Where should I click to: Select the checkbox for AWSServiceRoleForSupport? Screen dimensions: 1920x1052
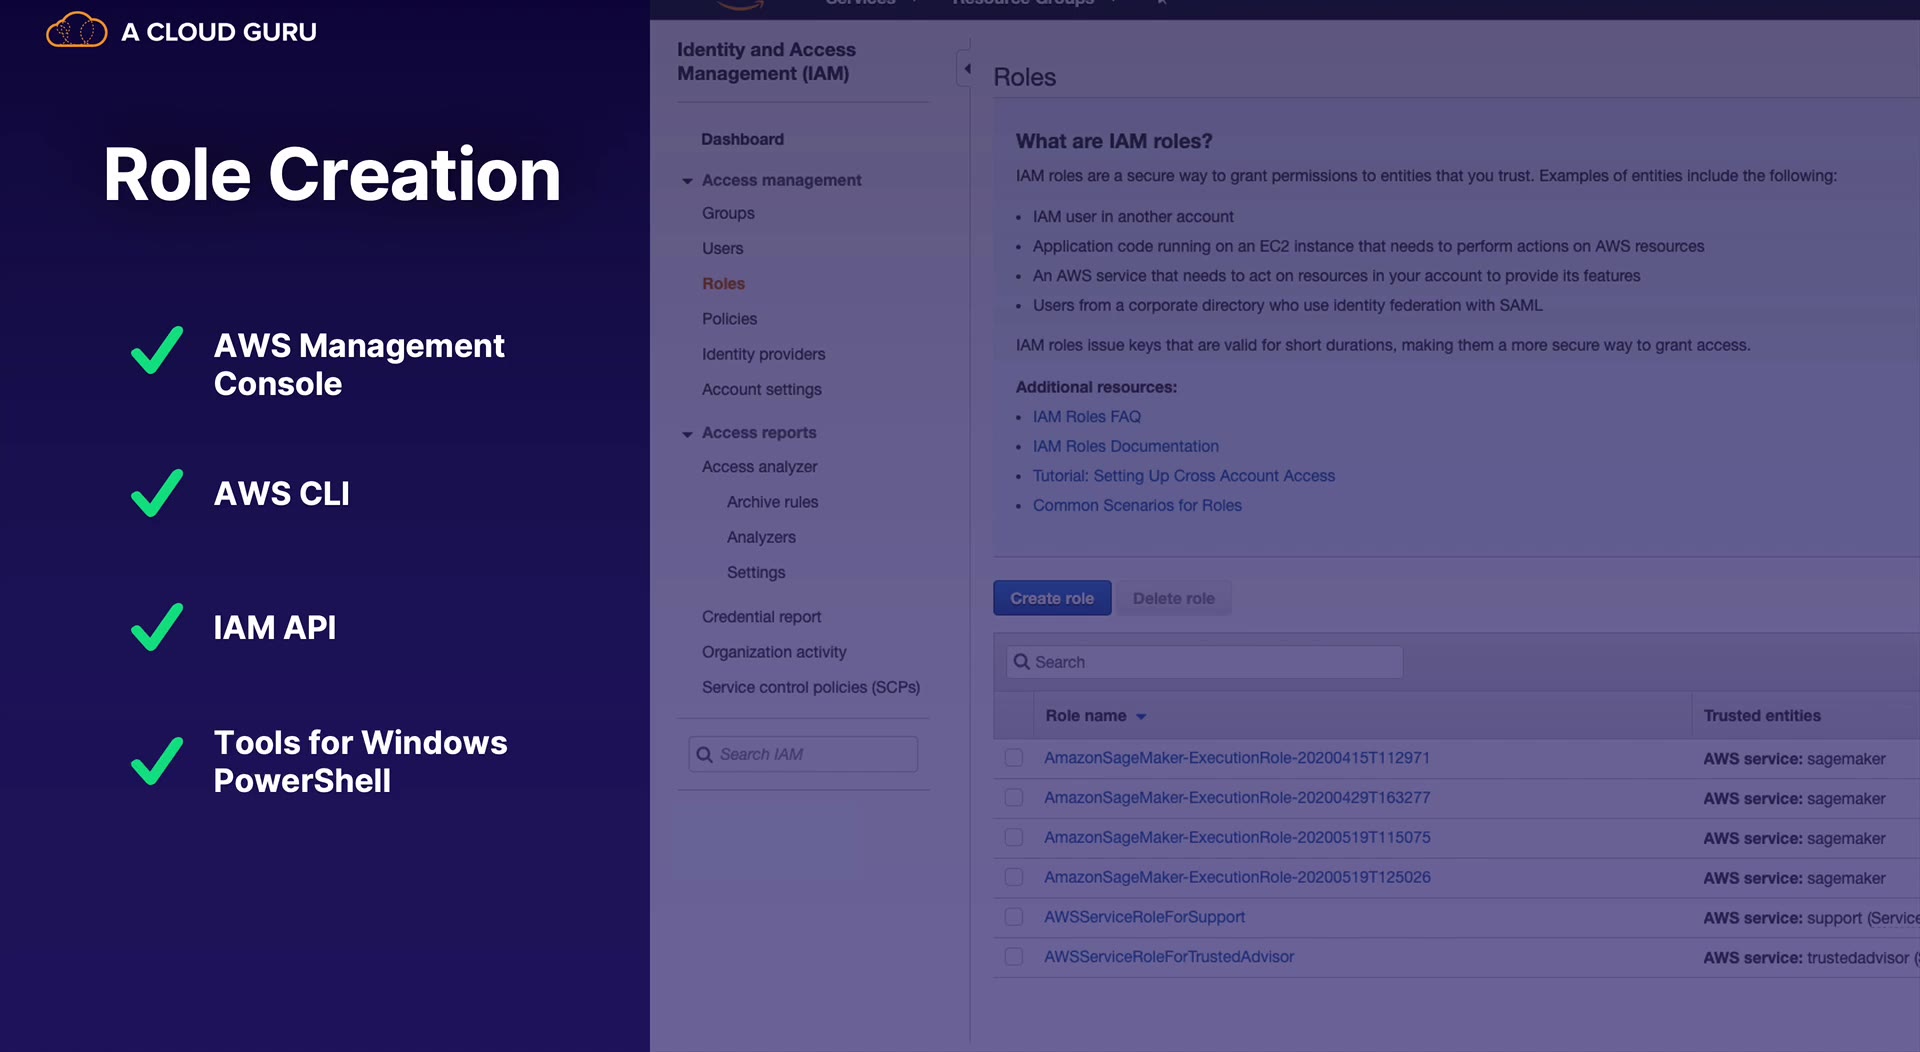point(1014,917)
